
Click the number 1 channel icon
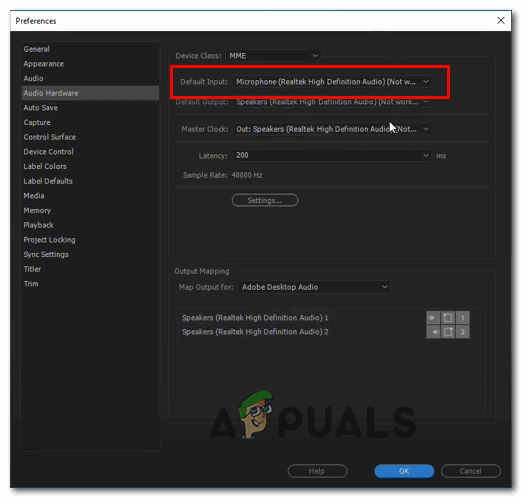click(x=462, y=318)
